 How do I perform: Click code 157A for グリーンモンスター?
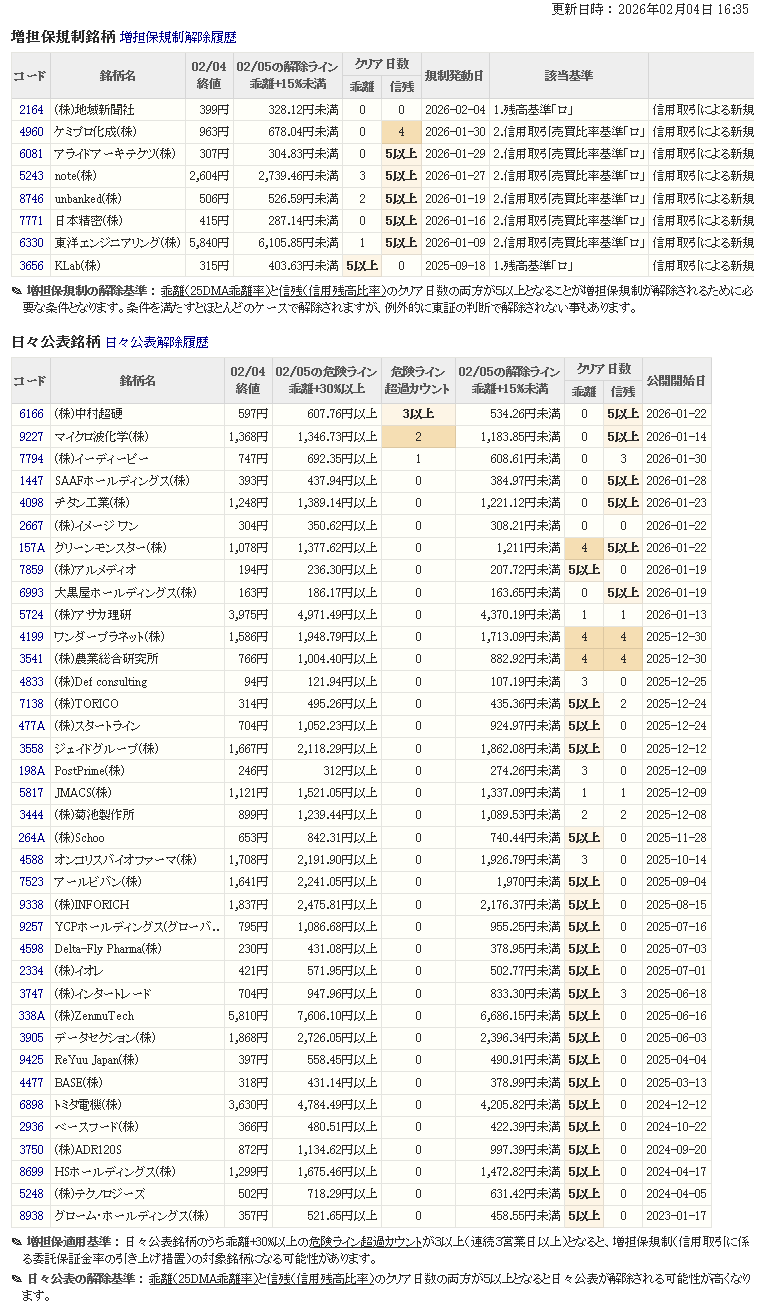tap(31, 548)
